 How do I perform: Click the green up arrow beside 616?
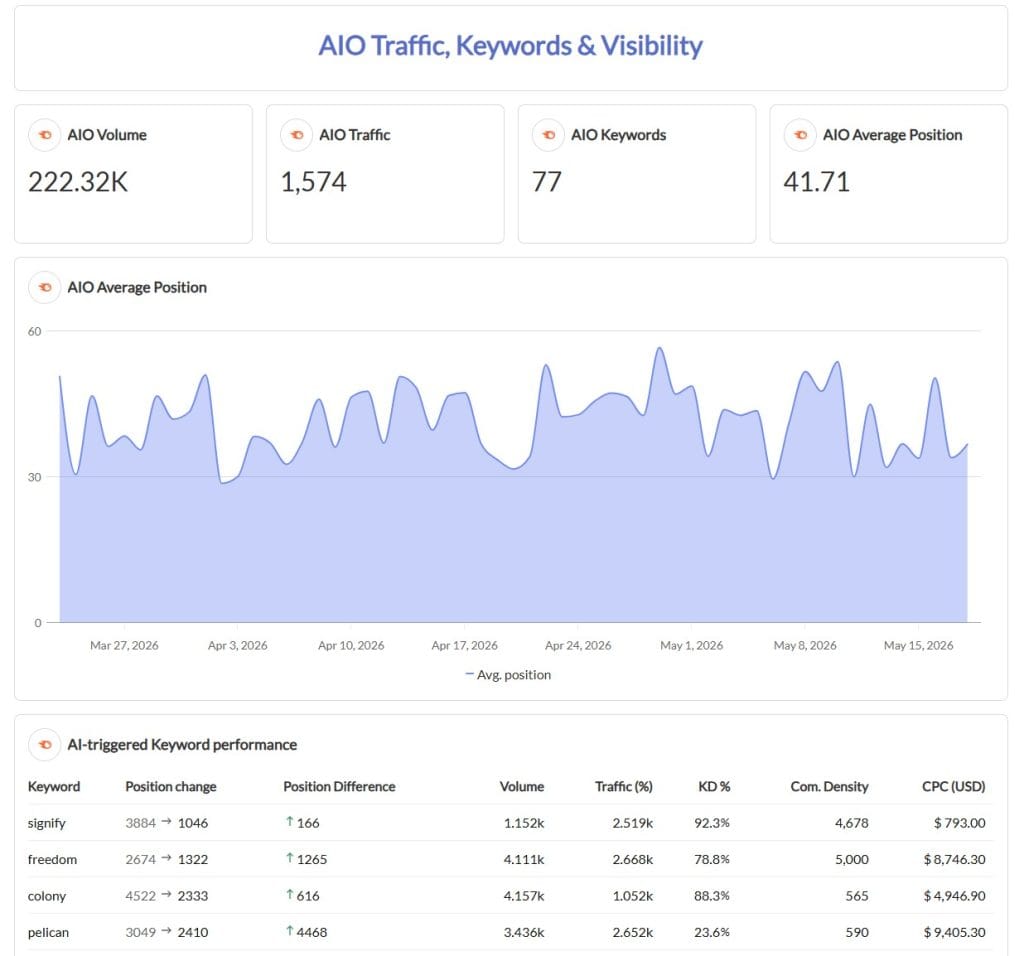289,895
